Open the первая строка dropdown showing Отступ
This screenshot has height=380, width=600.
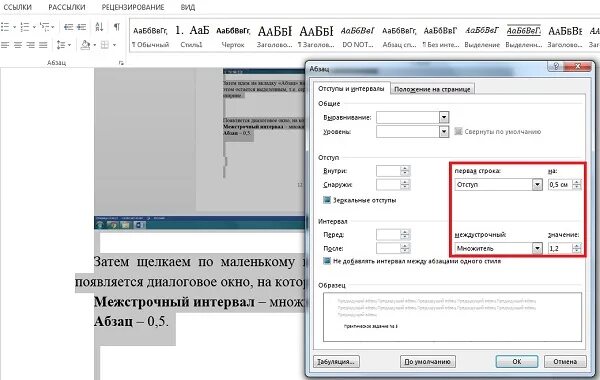[537, 185]
